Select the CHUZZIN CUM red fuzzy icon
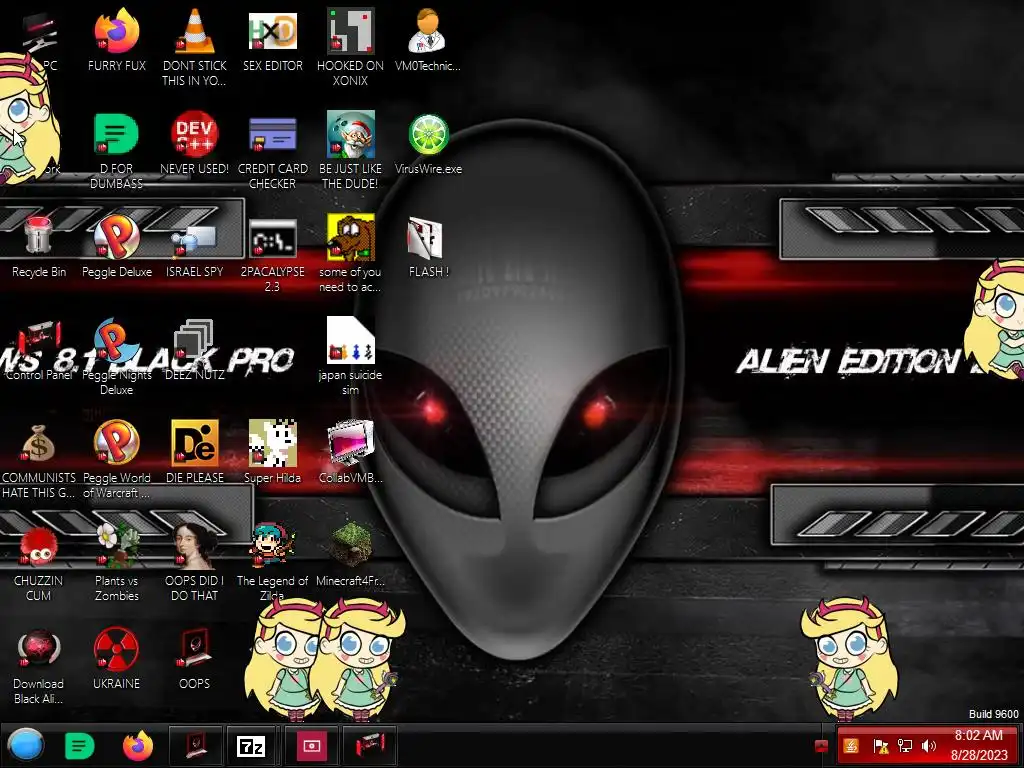Screen dimensions: 1024x768 [x=39, y=546]
